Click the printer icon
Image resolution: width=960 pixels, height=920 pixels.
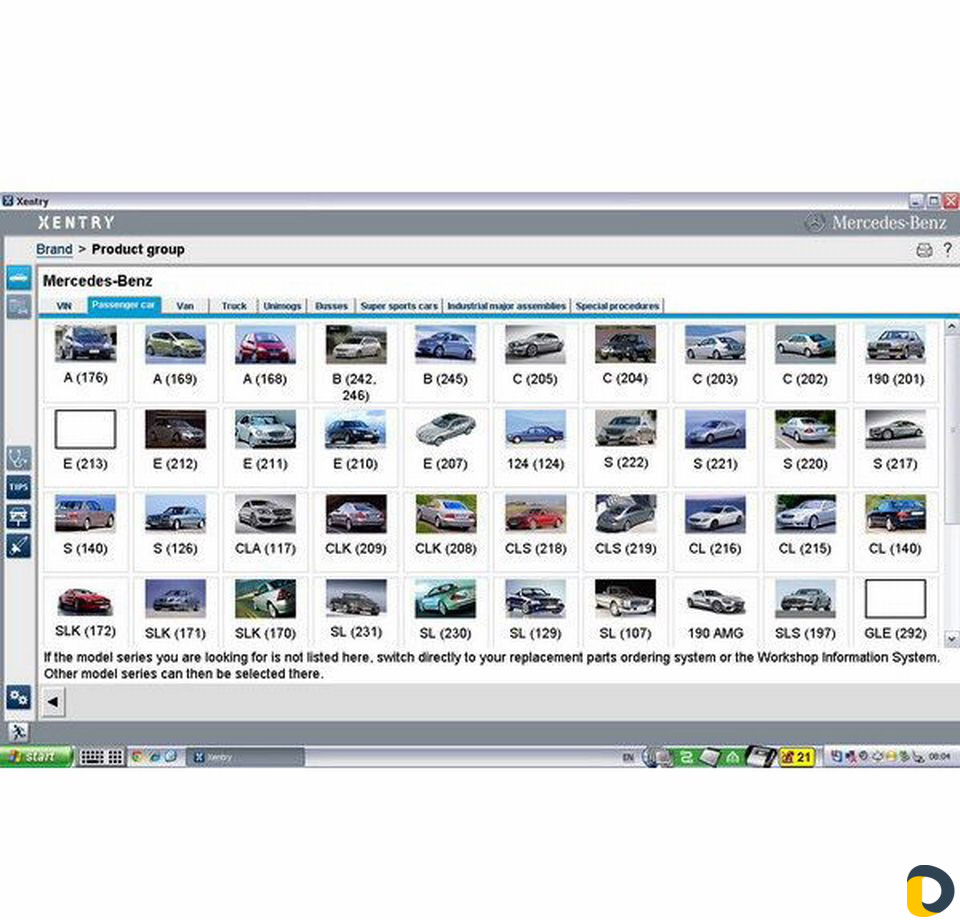point(924,250)
